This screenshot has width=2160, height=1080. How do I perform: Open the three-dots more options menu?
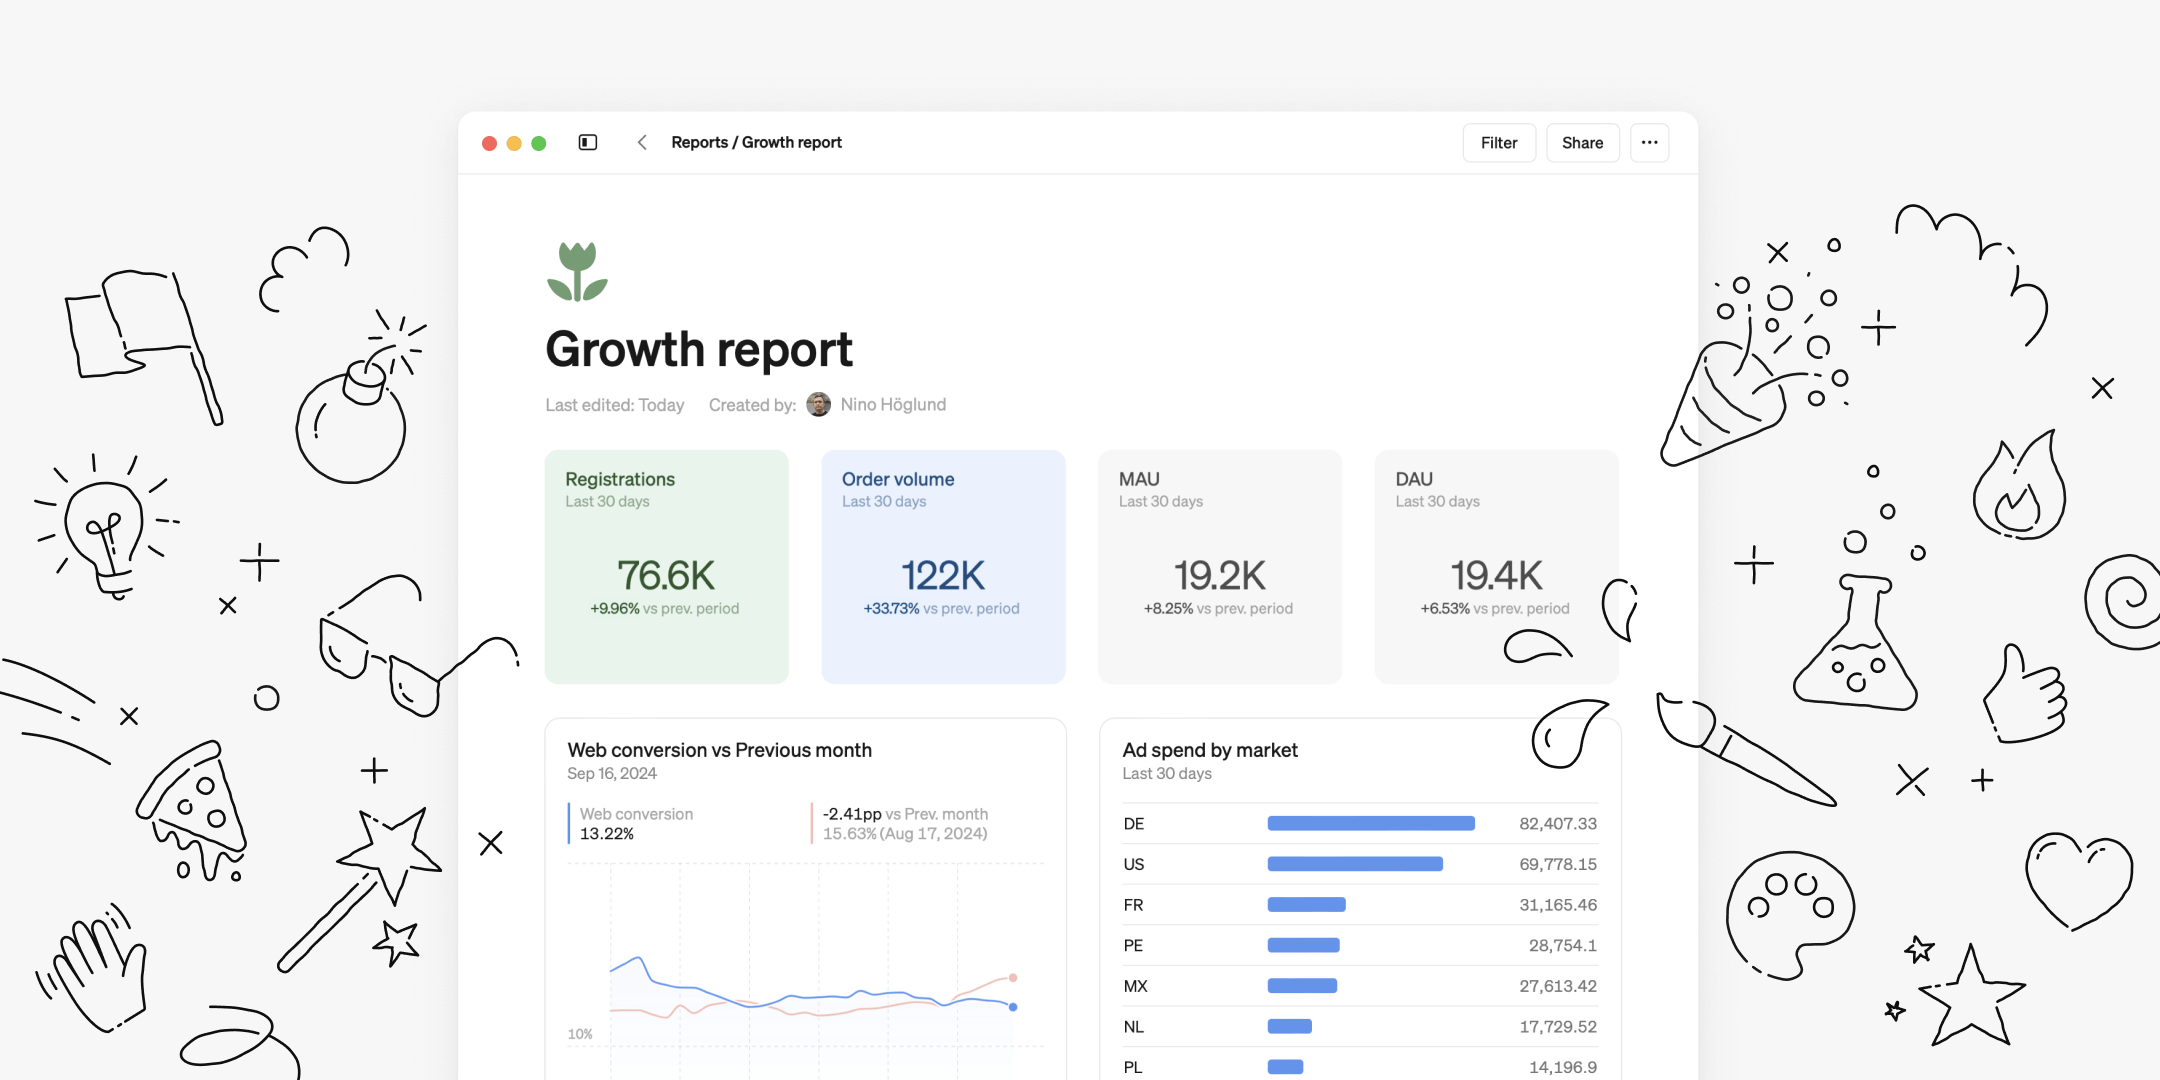[x=1649, y=143]
